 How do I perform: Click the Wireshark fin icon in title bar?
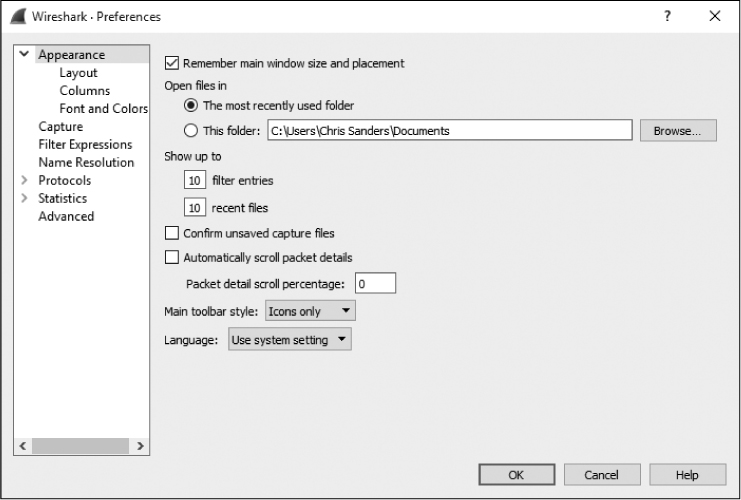(18, 16)
